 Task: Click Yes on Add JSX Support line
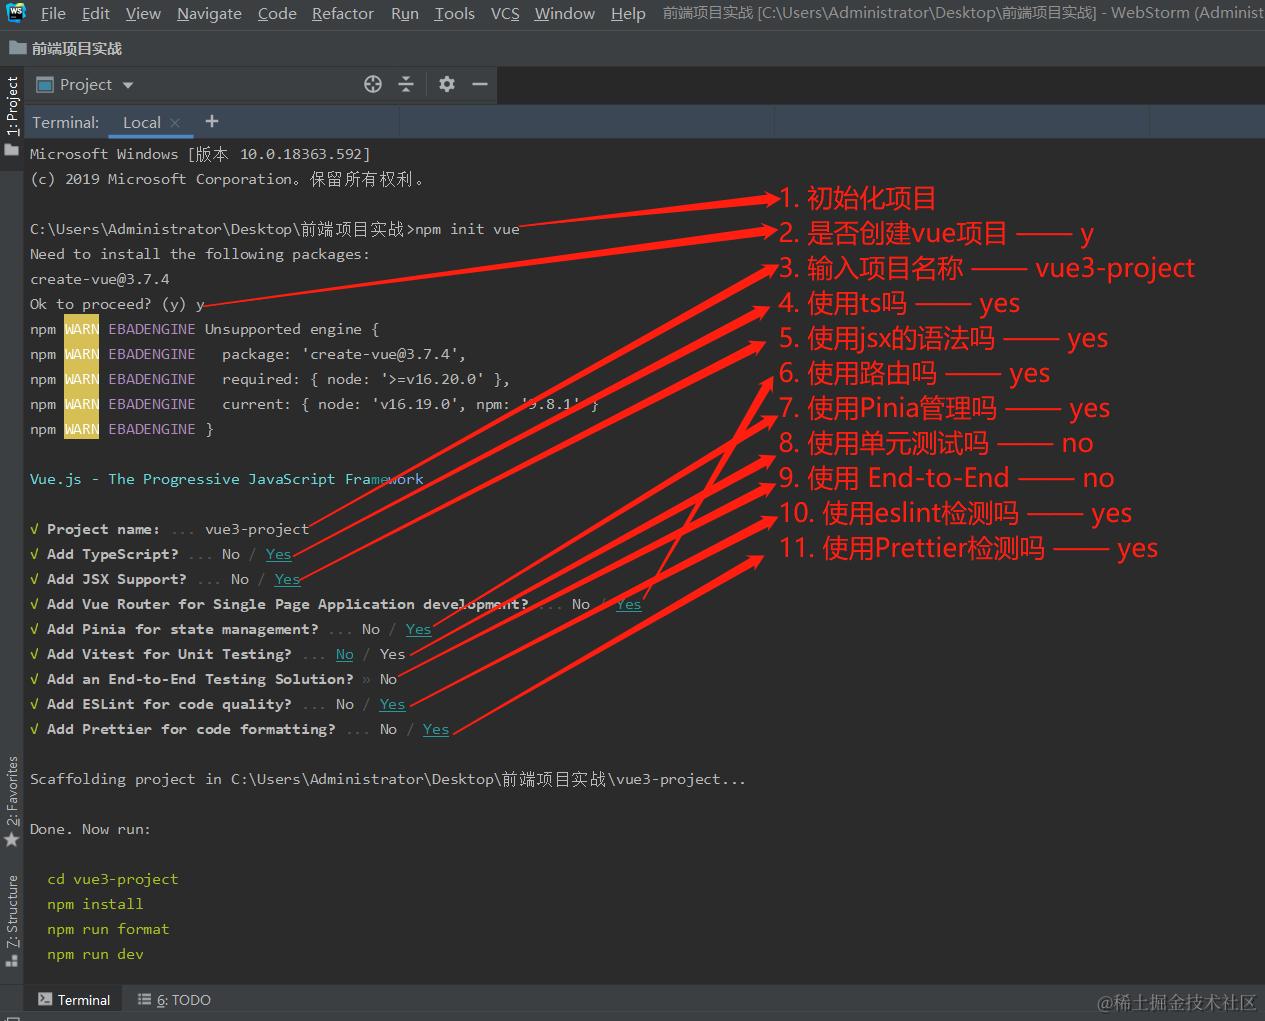pyautogui.click(x=288, y=579)
